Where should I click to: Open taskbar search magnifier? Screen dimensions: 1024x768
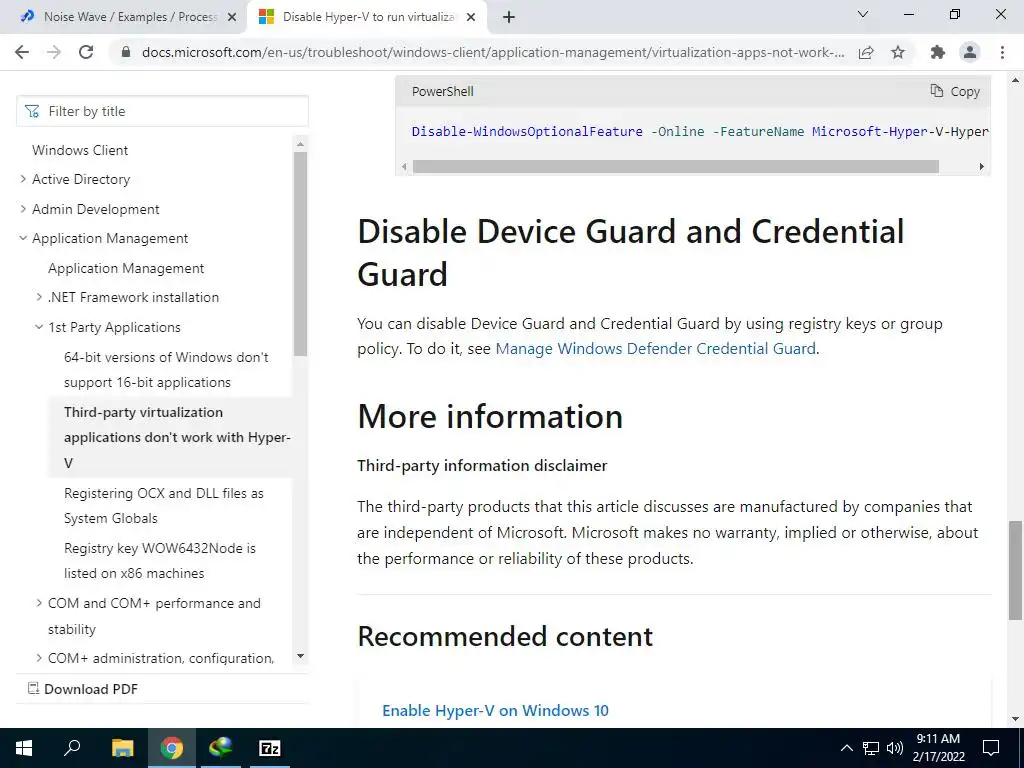pos(72,748)
